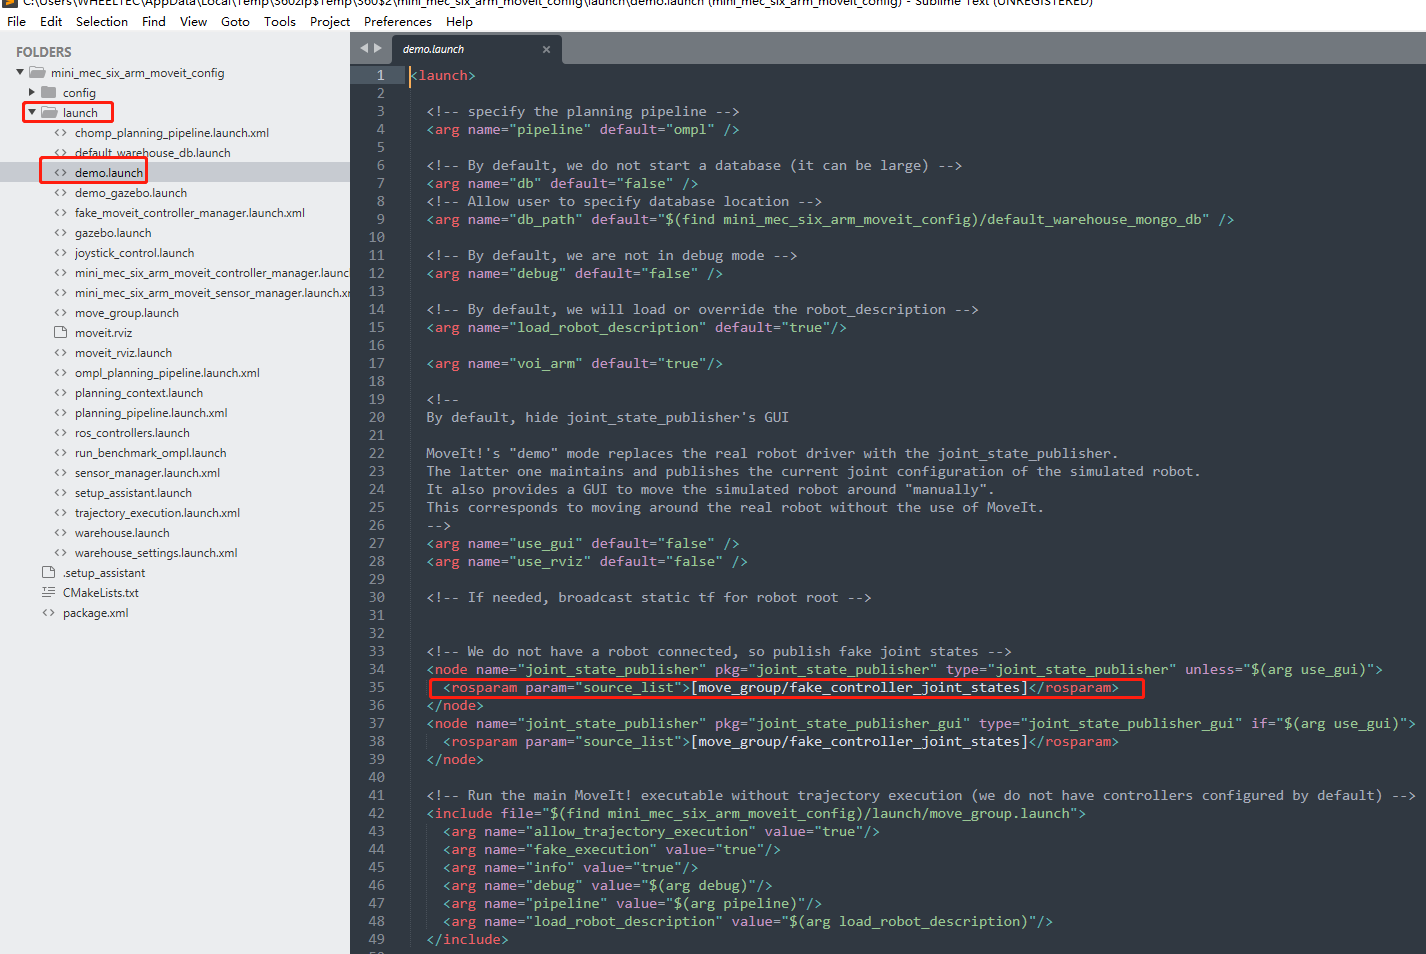Open chomp_planning_pipeline.launch.xml
This screenshot has height=954, width=1426.
click(172, 133)
